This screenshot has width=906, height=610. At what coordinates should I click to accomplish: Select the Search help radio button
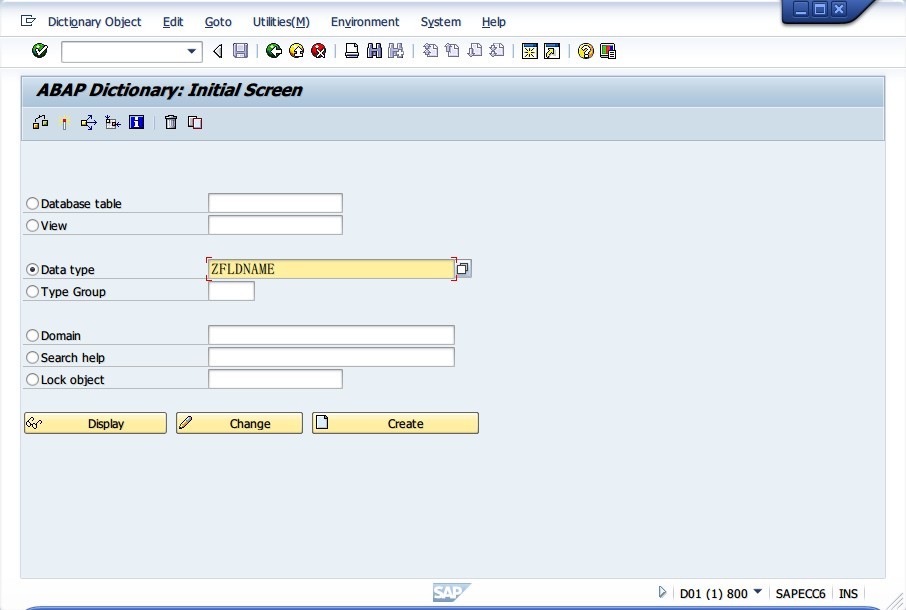(32, 358)
